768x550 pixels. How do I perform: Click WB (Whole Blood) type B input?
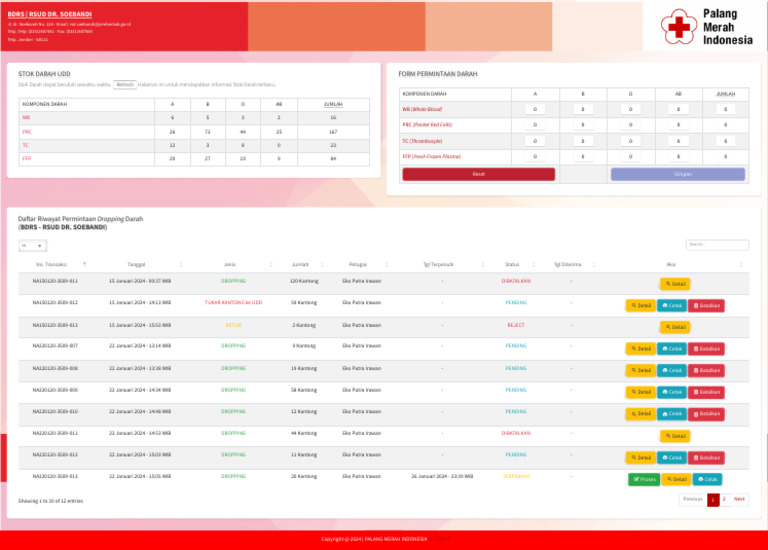(x=583, y=109)
